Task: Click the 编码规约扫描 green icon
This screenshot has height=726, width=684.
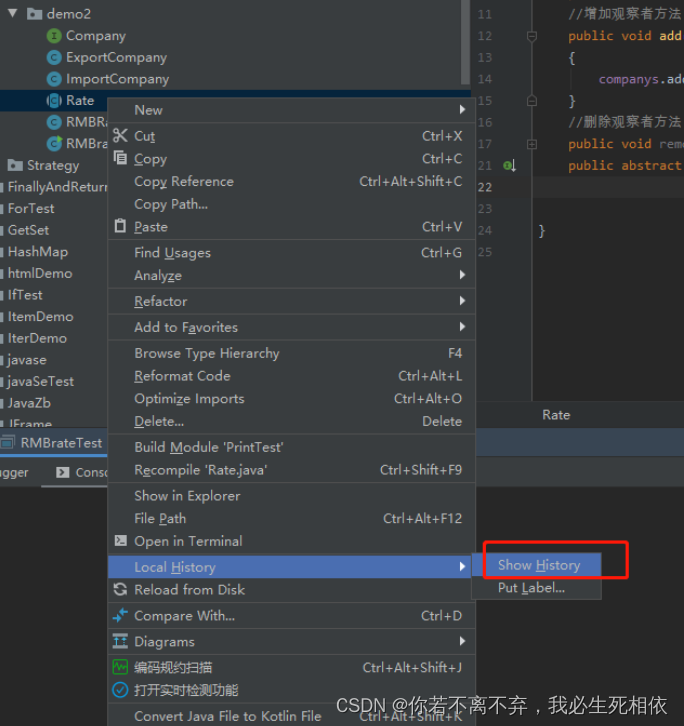Action: pos(120,667)
